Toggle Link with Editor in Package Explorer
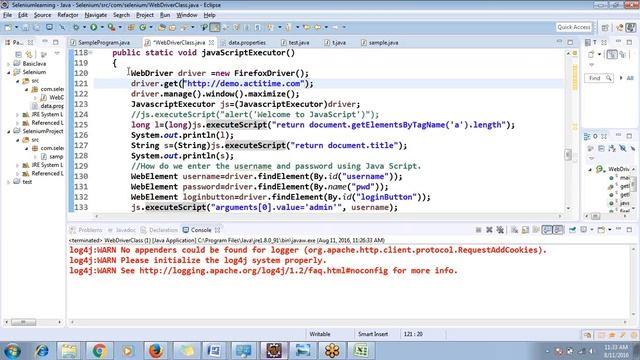Image resolution: width=640 pixels, height=360 pixels. pyautogui.click(x=29, y=54)
